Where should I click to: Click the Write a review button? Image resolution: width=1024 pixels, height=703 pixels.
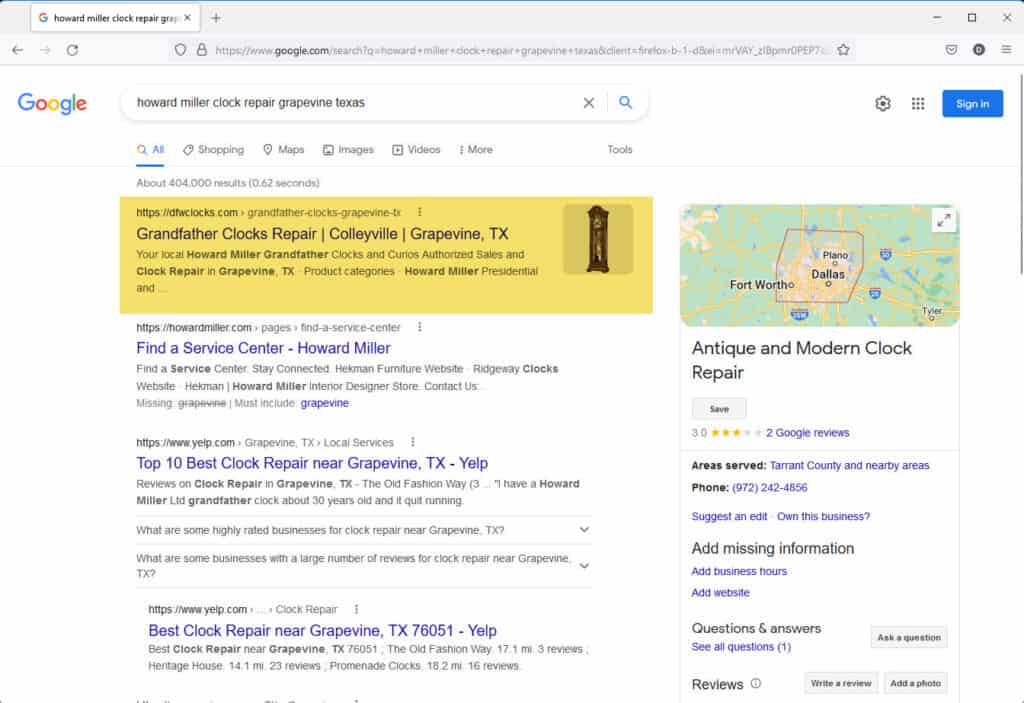pos(841,683)
